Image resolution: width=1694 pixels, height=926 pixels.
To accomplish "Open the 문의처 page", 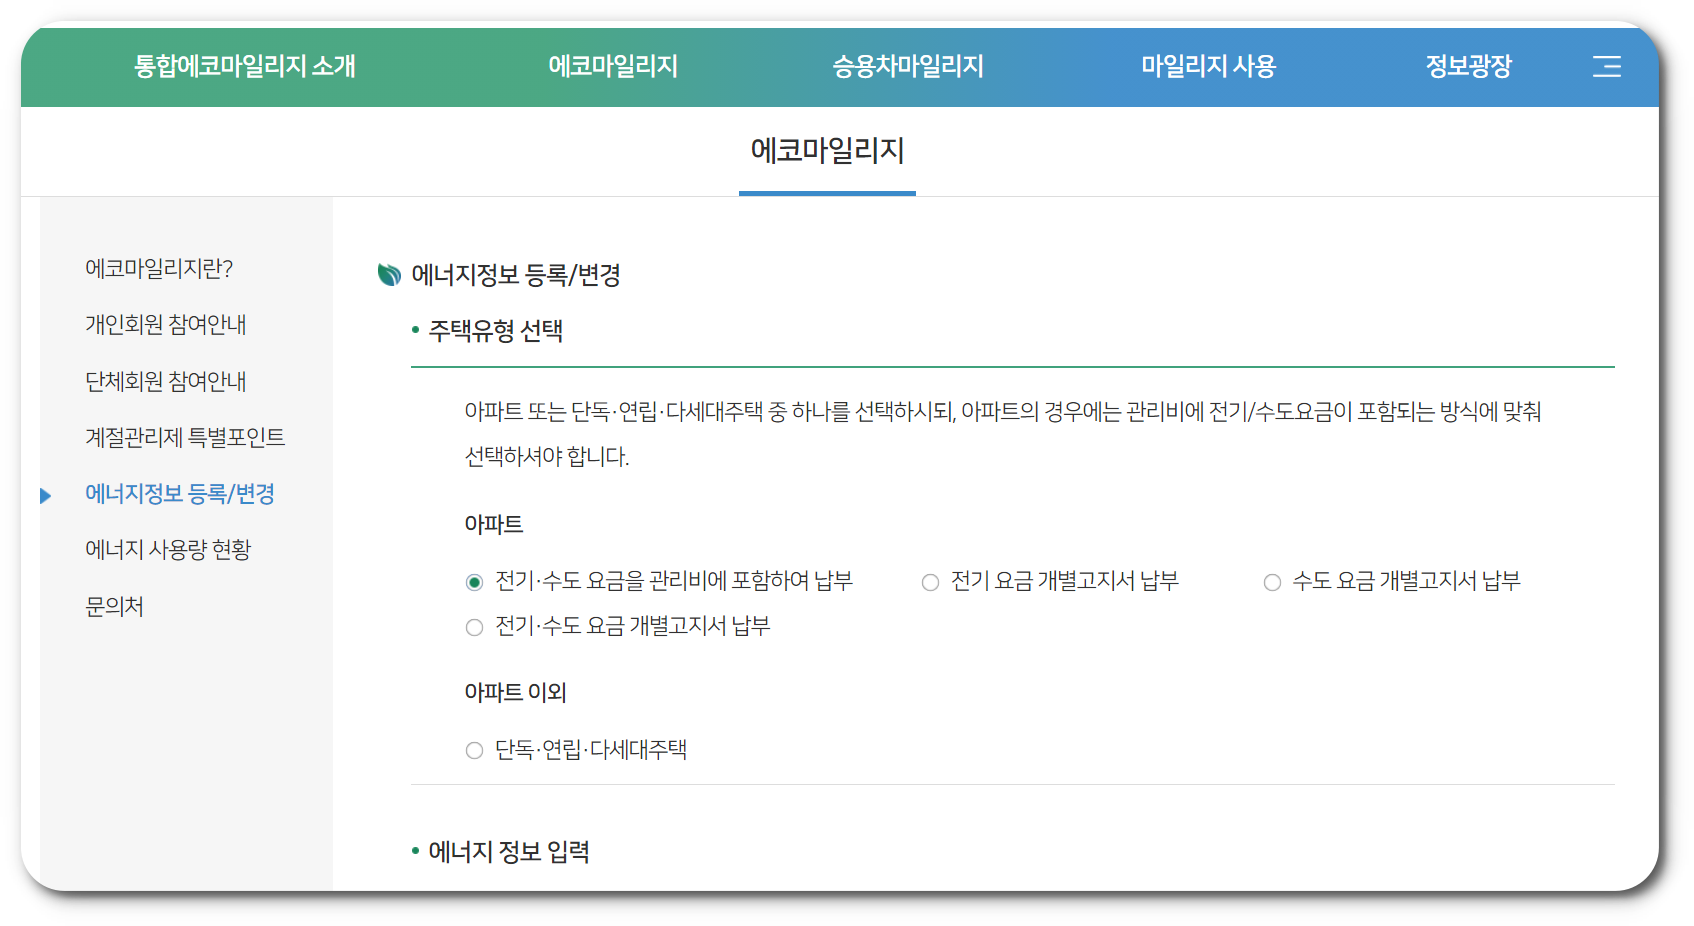I will click(113, 606).
